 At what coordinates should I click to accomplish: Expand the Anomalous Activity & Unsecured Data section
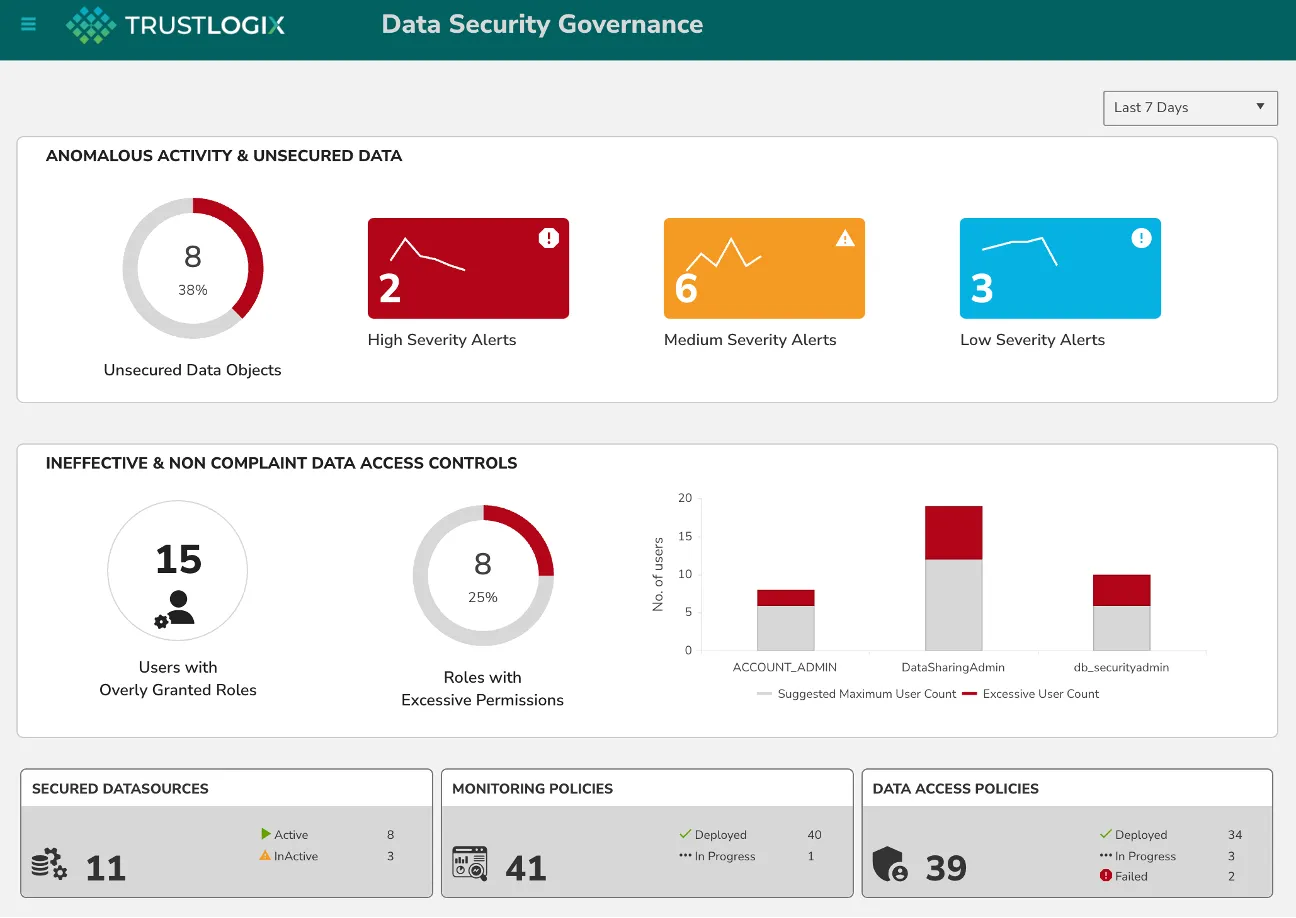pos(224,155)
